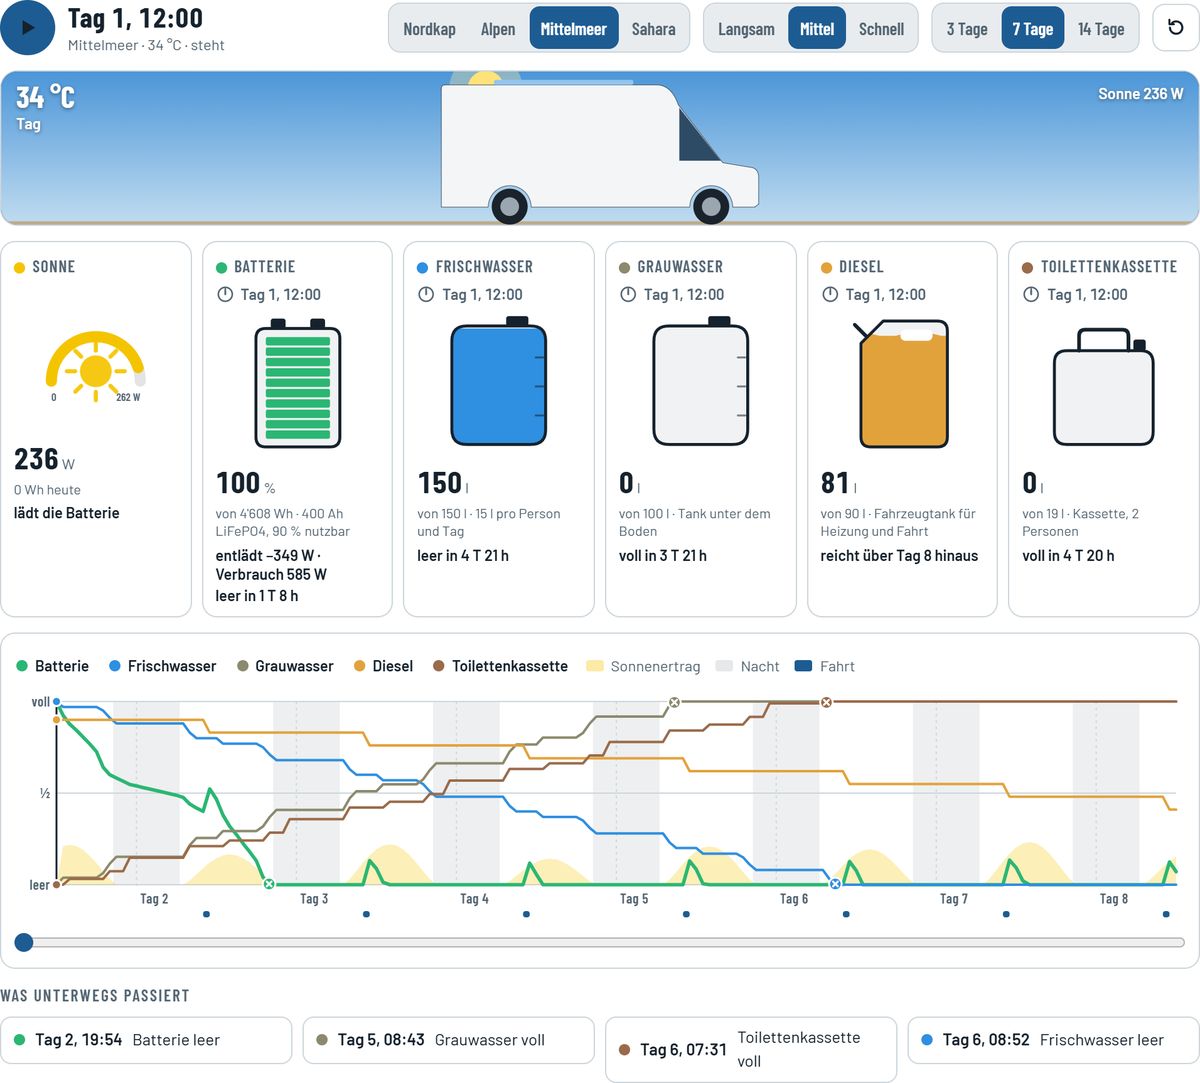Jump to event 'Toilettenkassette voll' at Tag 6

(751, 1050)
